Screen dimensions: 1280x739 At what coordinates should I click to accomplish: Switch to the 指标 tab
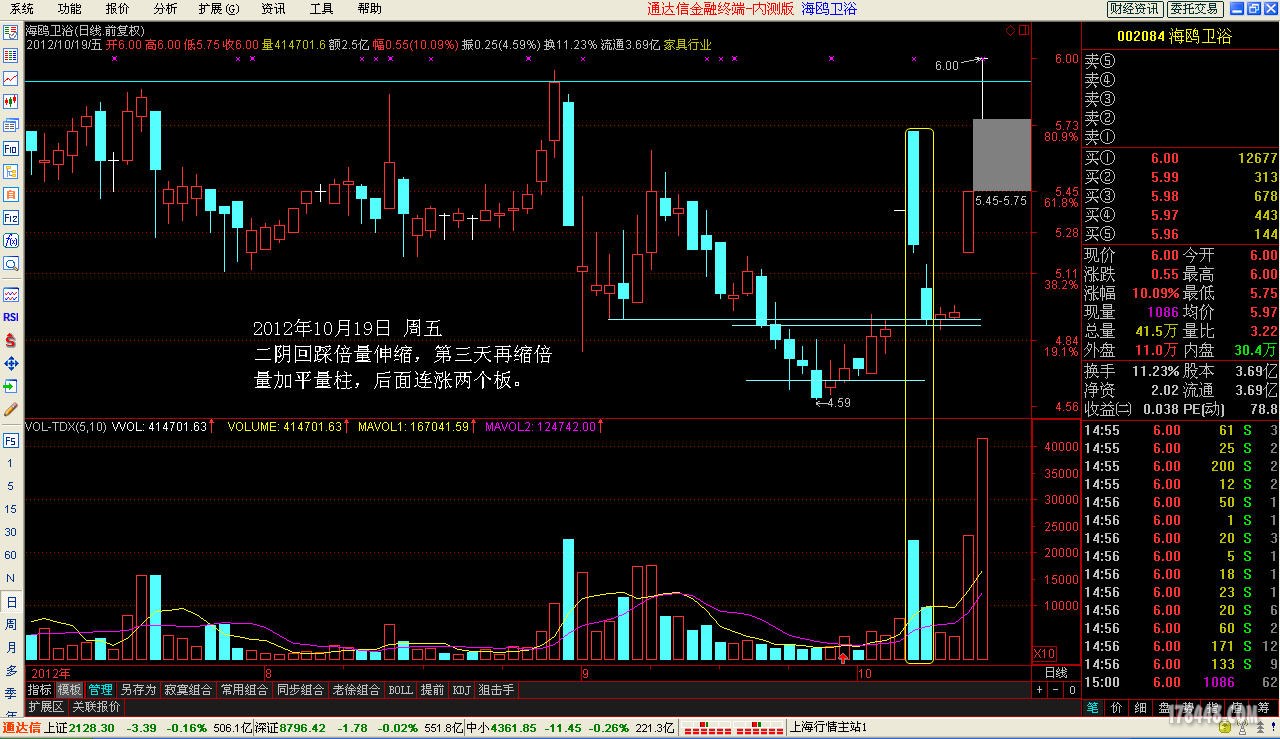pyautogui.click(x=40, y=690)
